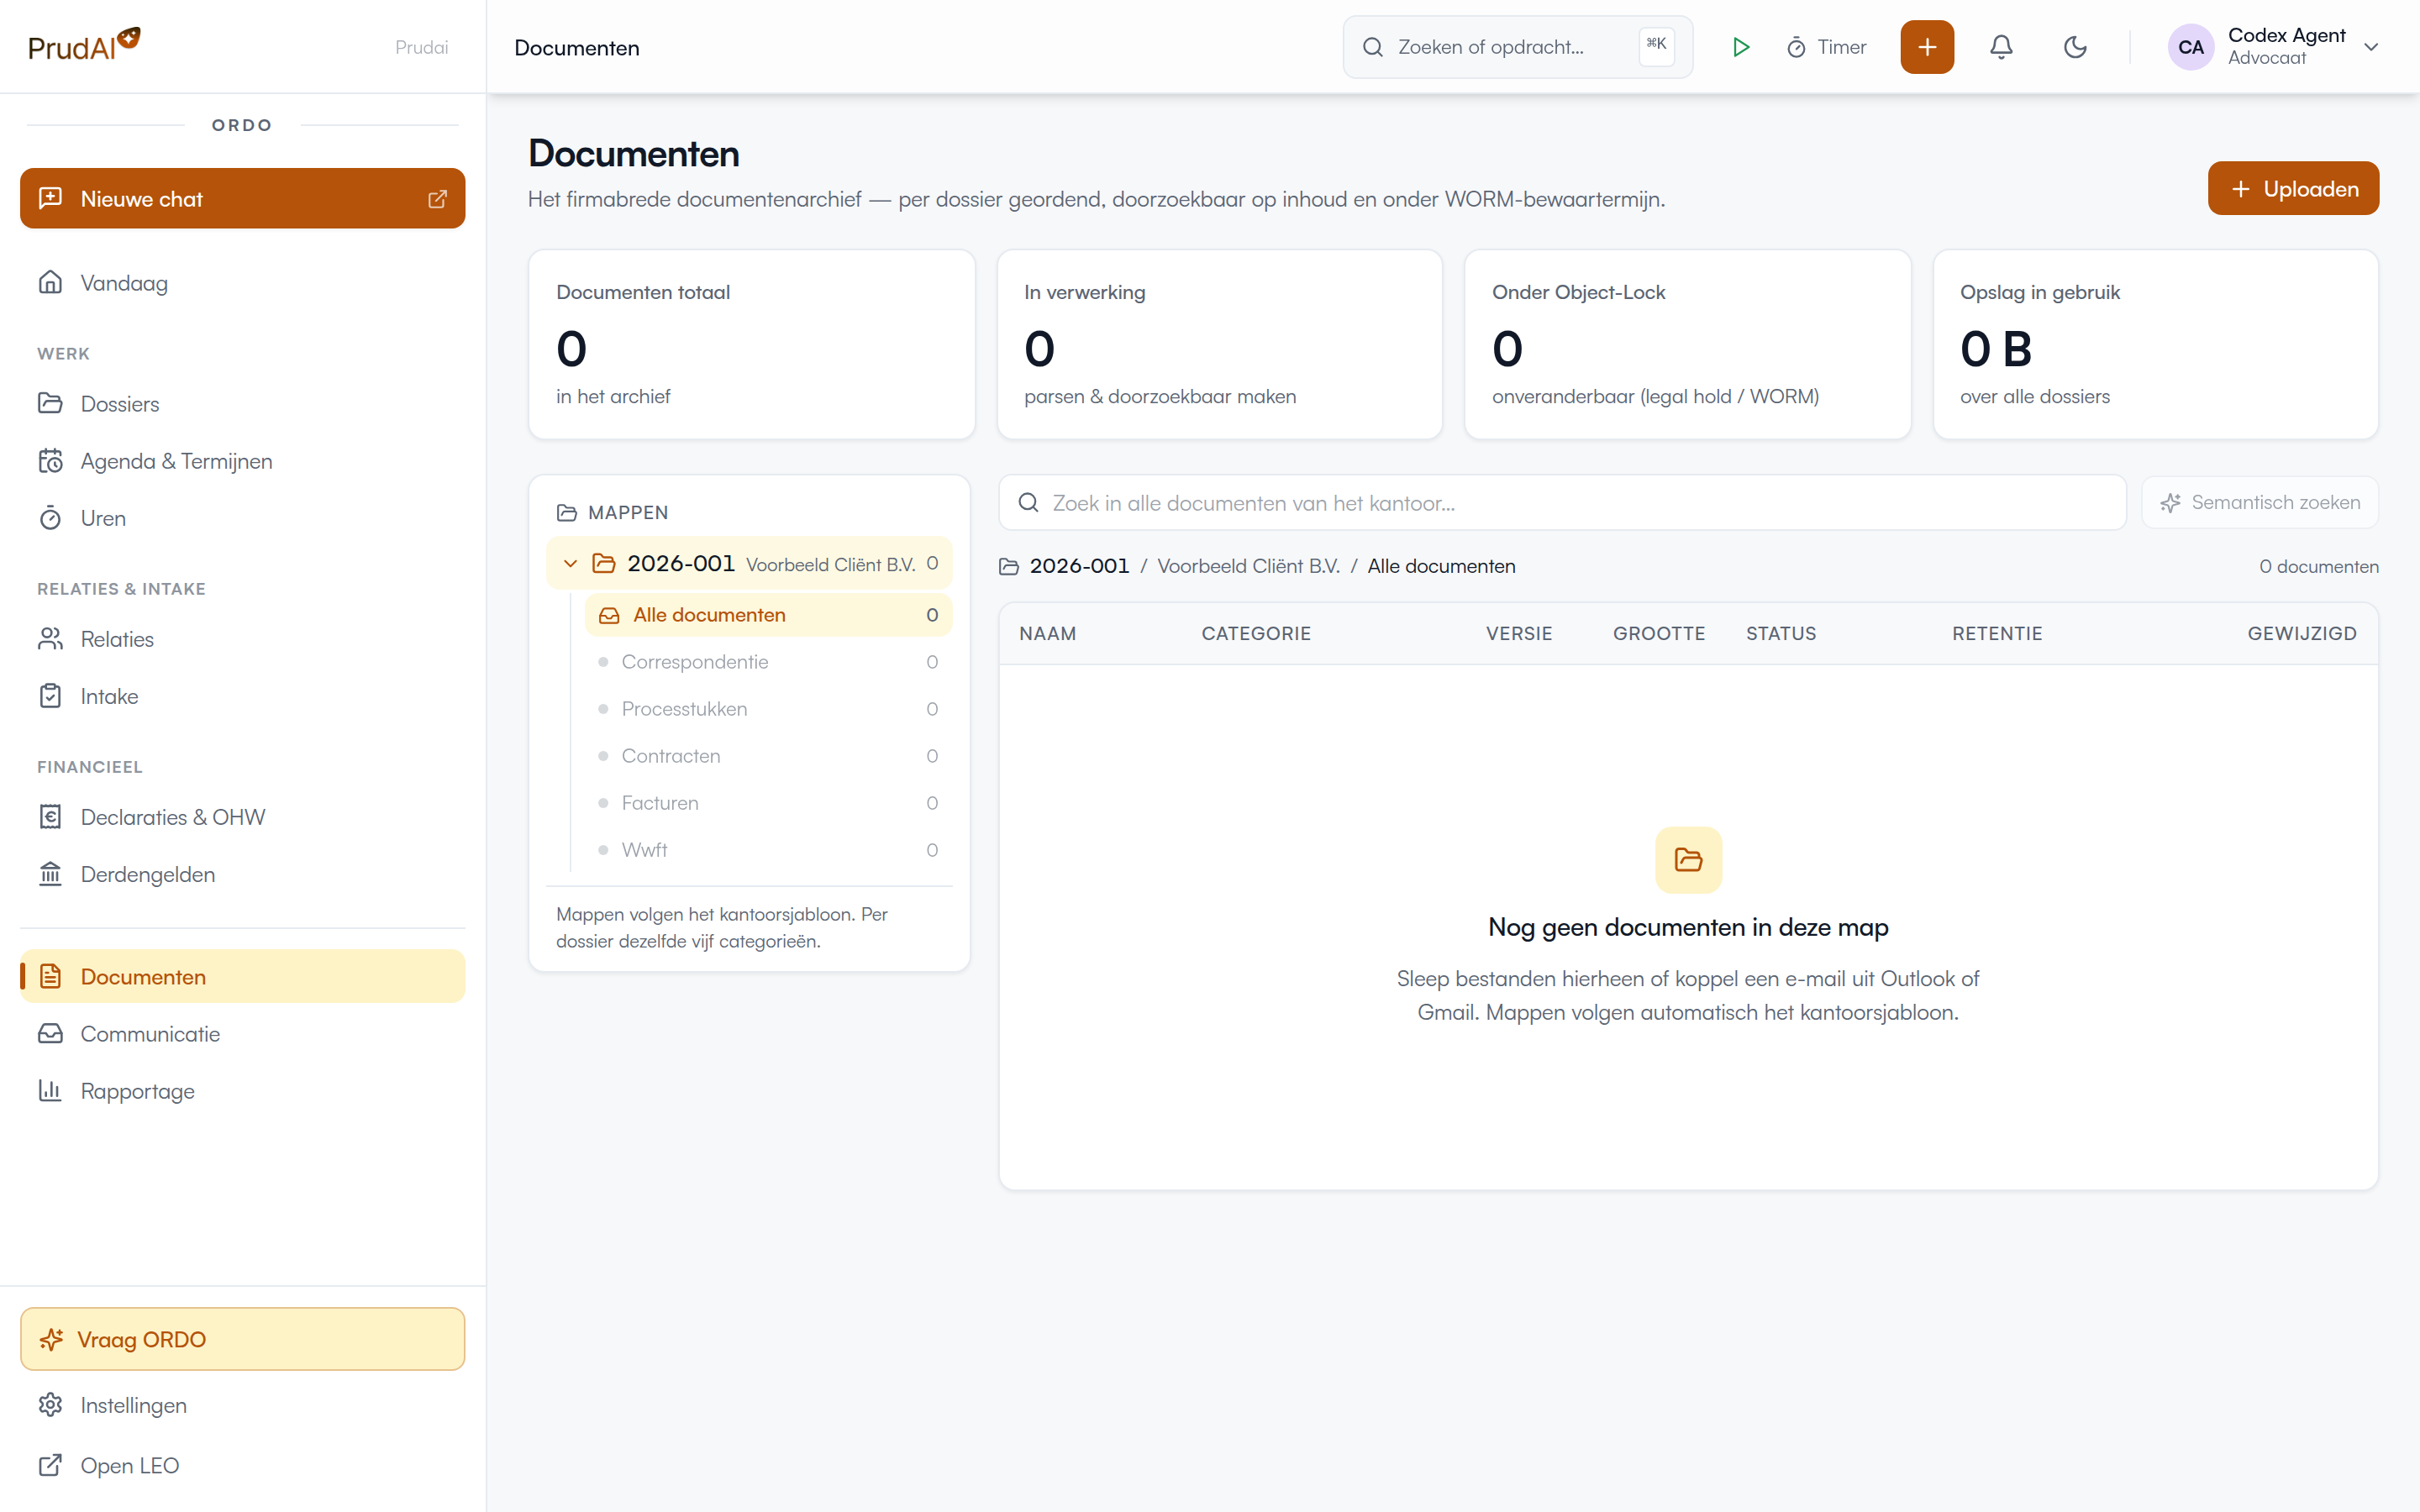Click Voorbeeld Cliënt B.V. in breadcrumb
Image resolution: width=2420 pixels, height=1512 pixels.
pos(1248,566)
